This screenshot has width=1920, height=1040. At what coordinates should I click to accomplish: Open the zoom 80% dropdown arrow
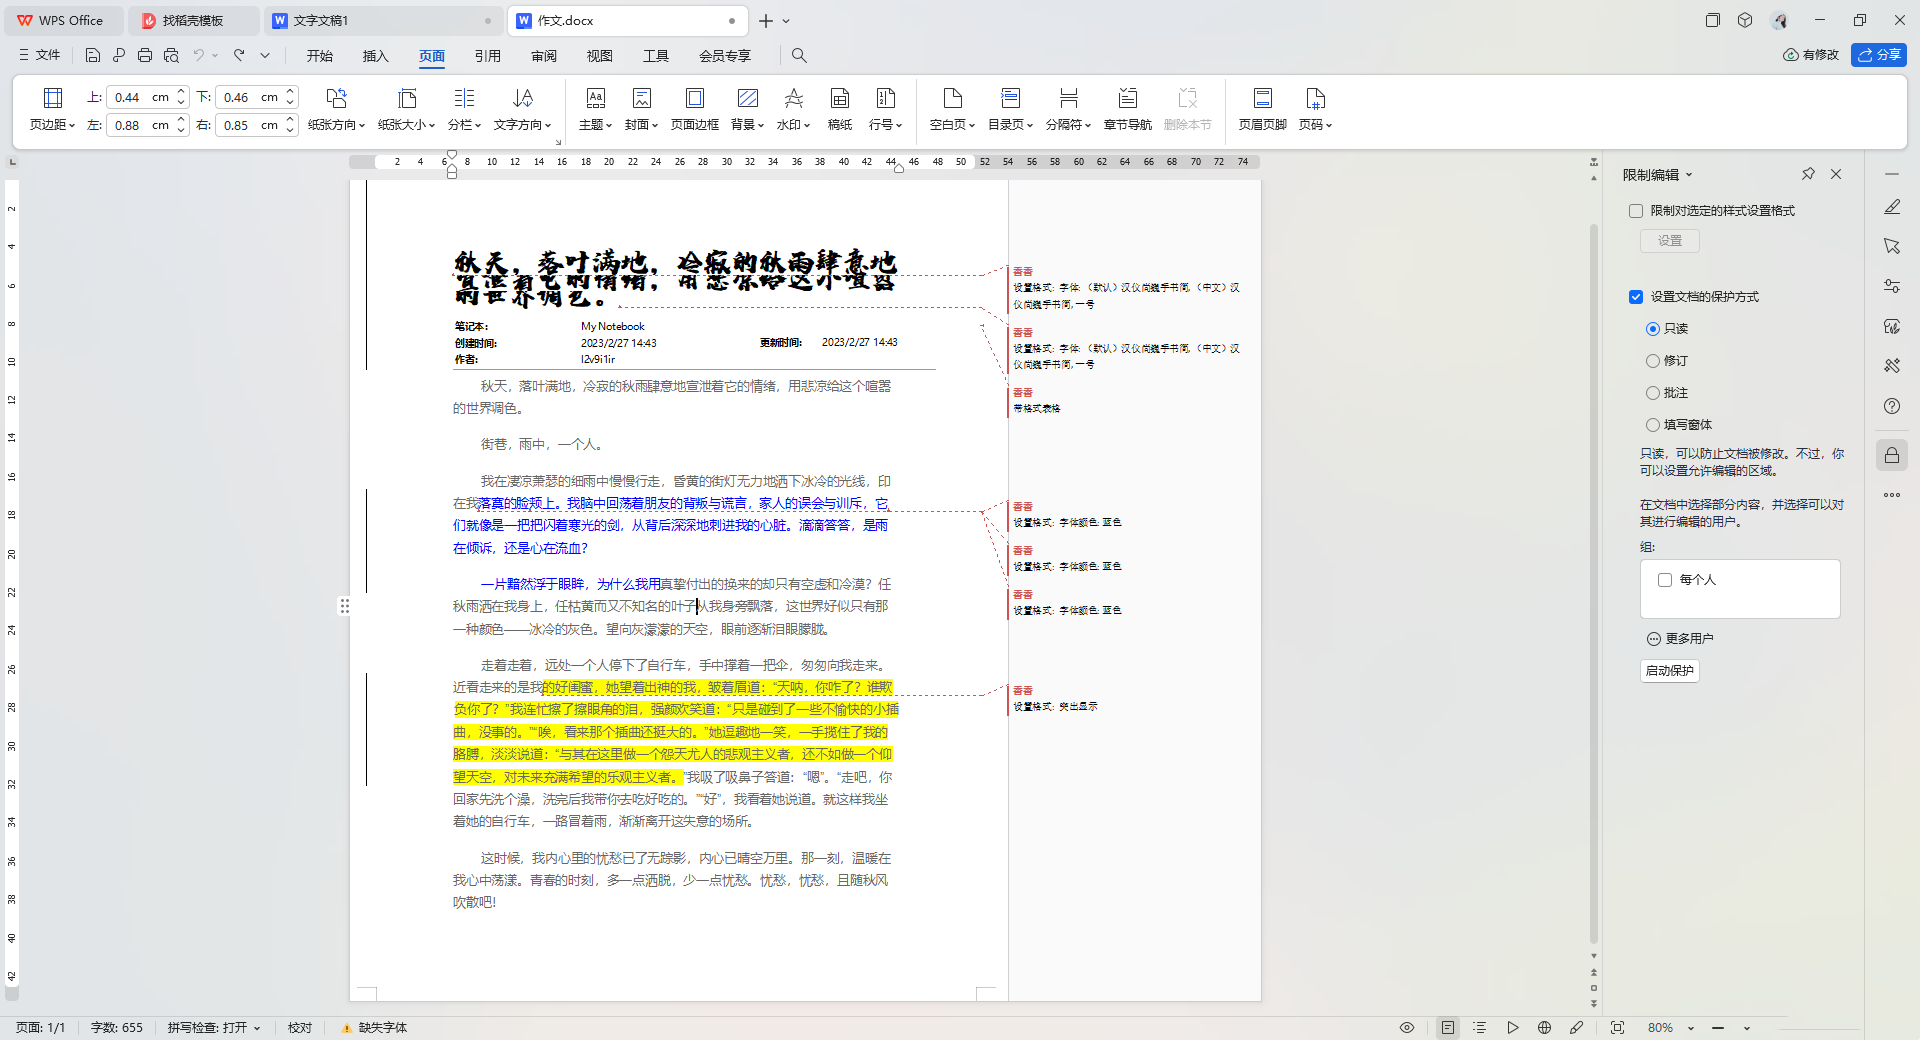coord(1691,1028)
